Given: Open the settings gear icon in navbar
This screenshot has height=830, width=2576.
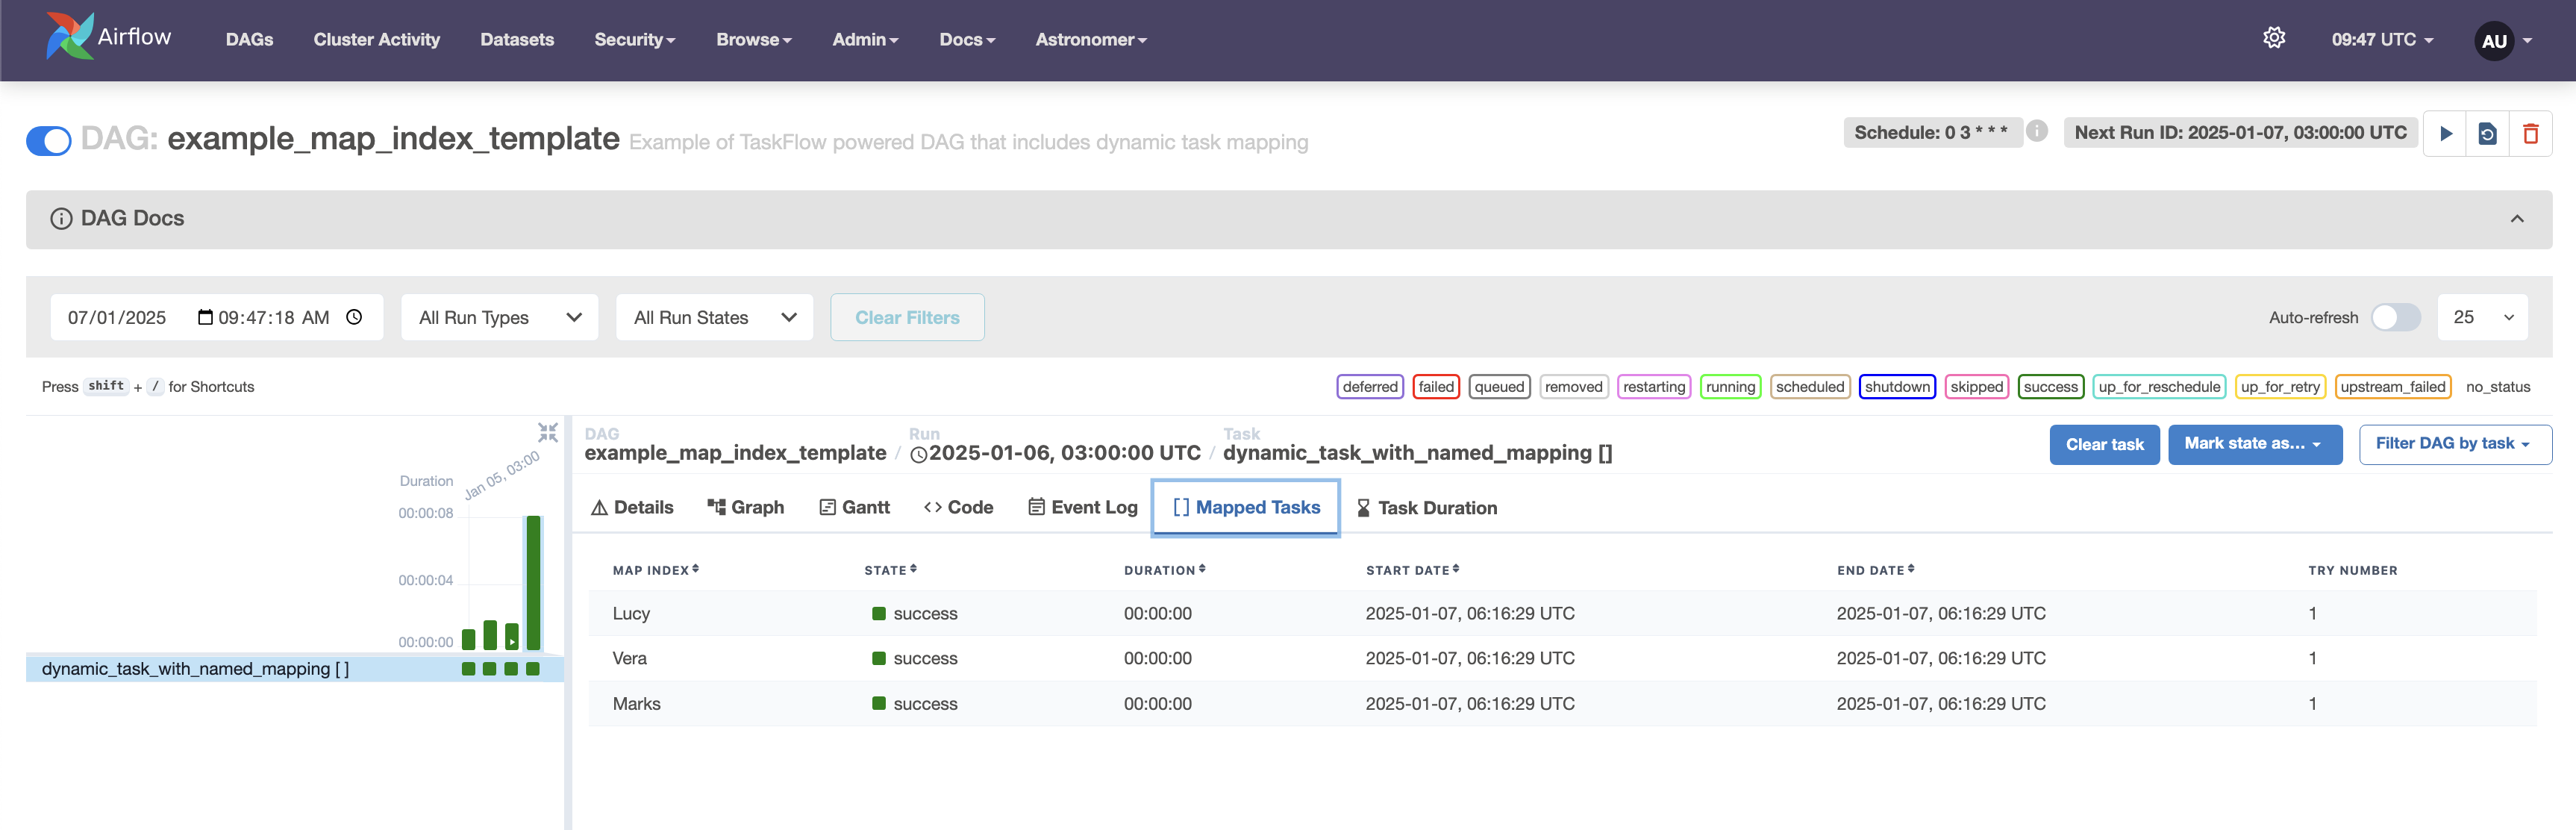Looking at the screenshot, I should point(2273,38).
